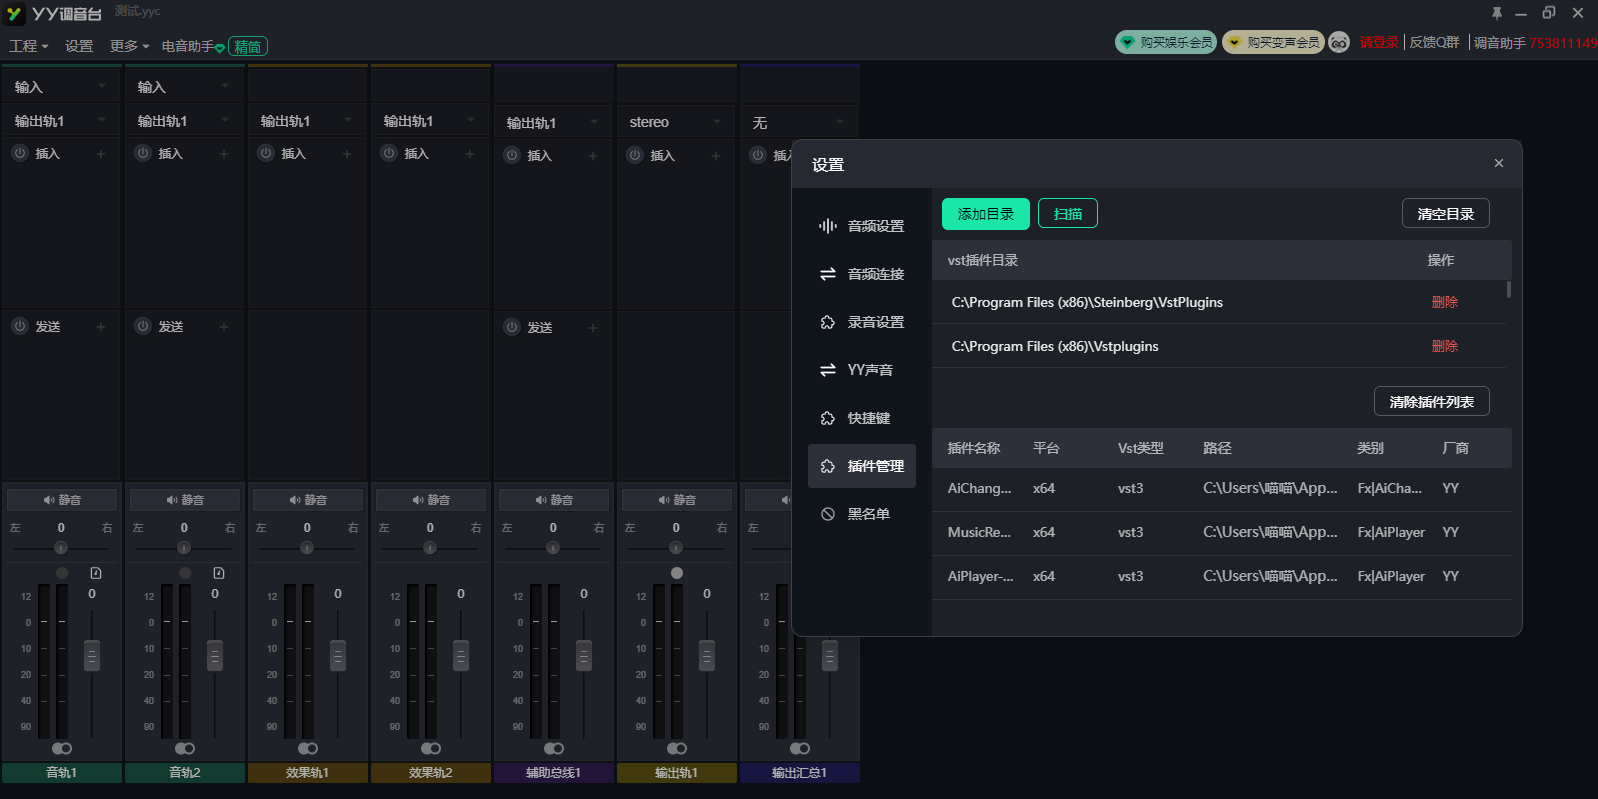The image size is (1598, 799).
Task: Toggle the link switch at bottom of 音轨2
Action: pyautogui.click(x=185, y=748)
